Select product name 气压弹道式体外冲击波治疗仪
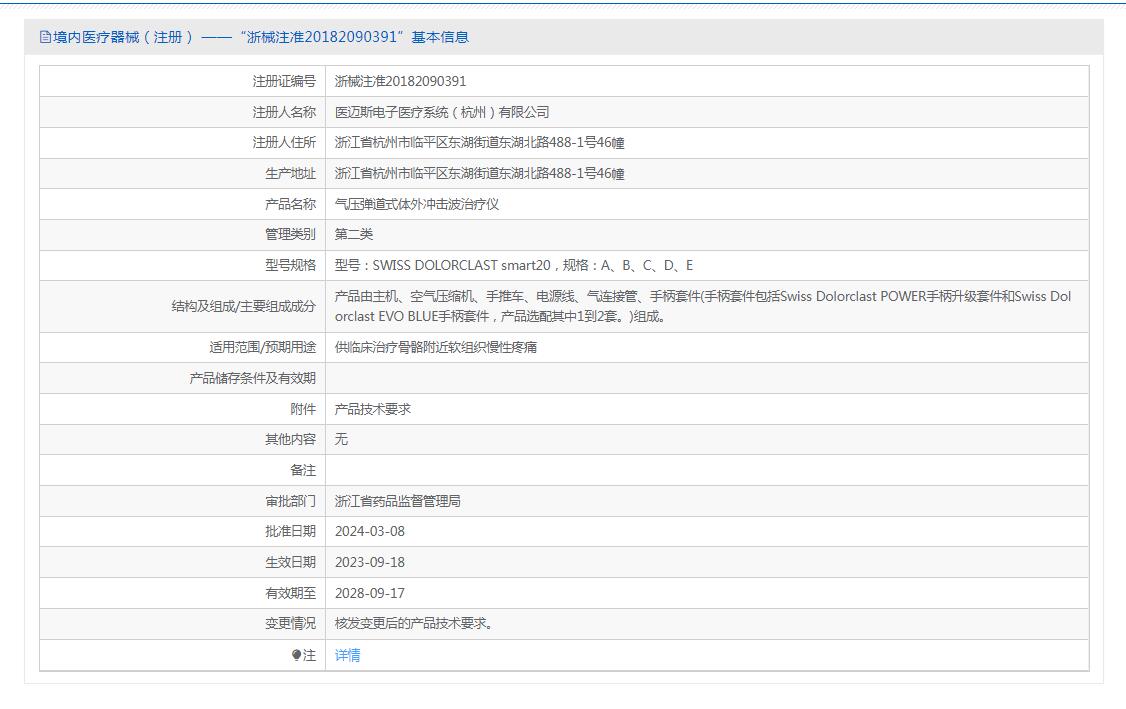Image resolution: width=1126 pixels, height=709 pixels. pyautogui.click(x=416, y=204)
